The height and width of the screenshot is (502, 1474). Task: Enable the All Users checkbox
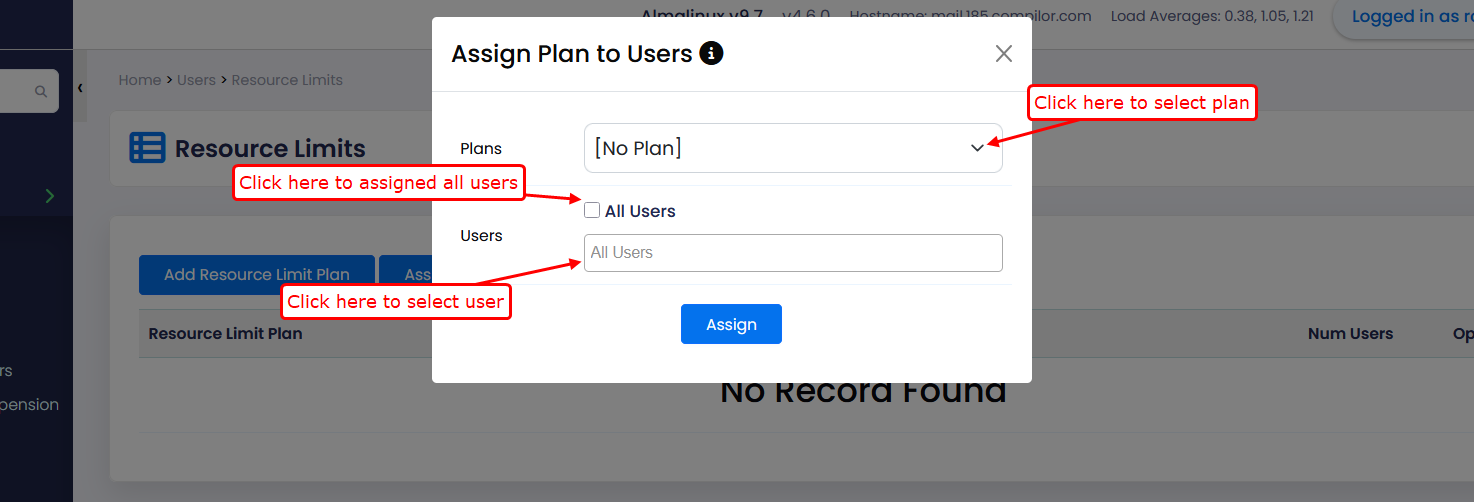pyautogui.click(x=592, y=211)
